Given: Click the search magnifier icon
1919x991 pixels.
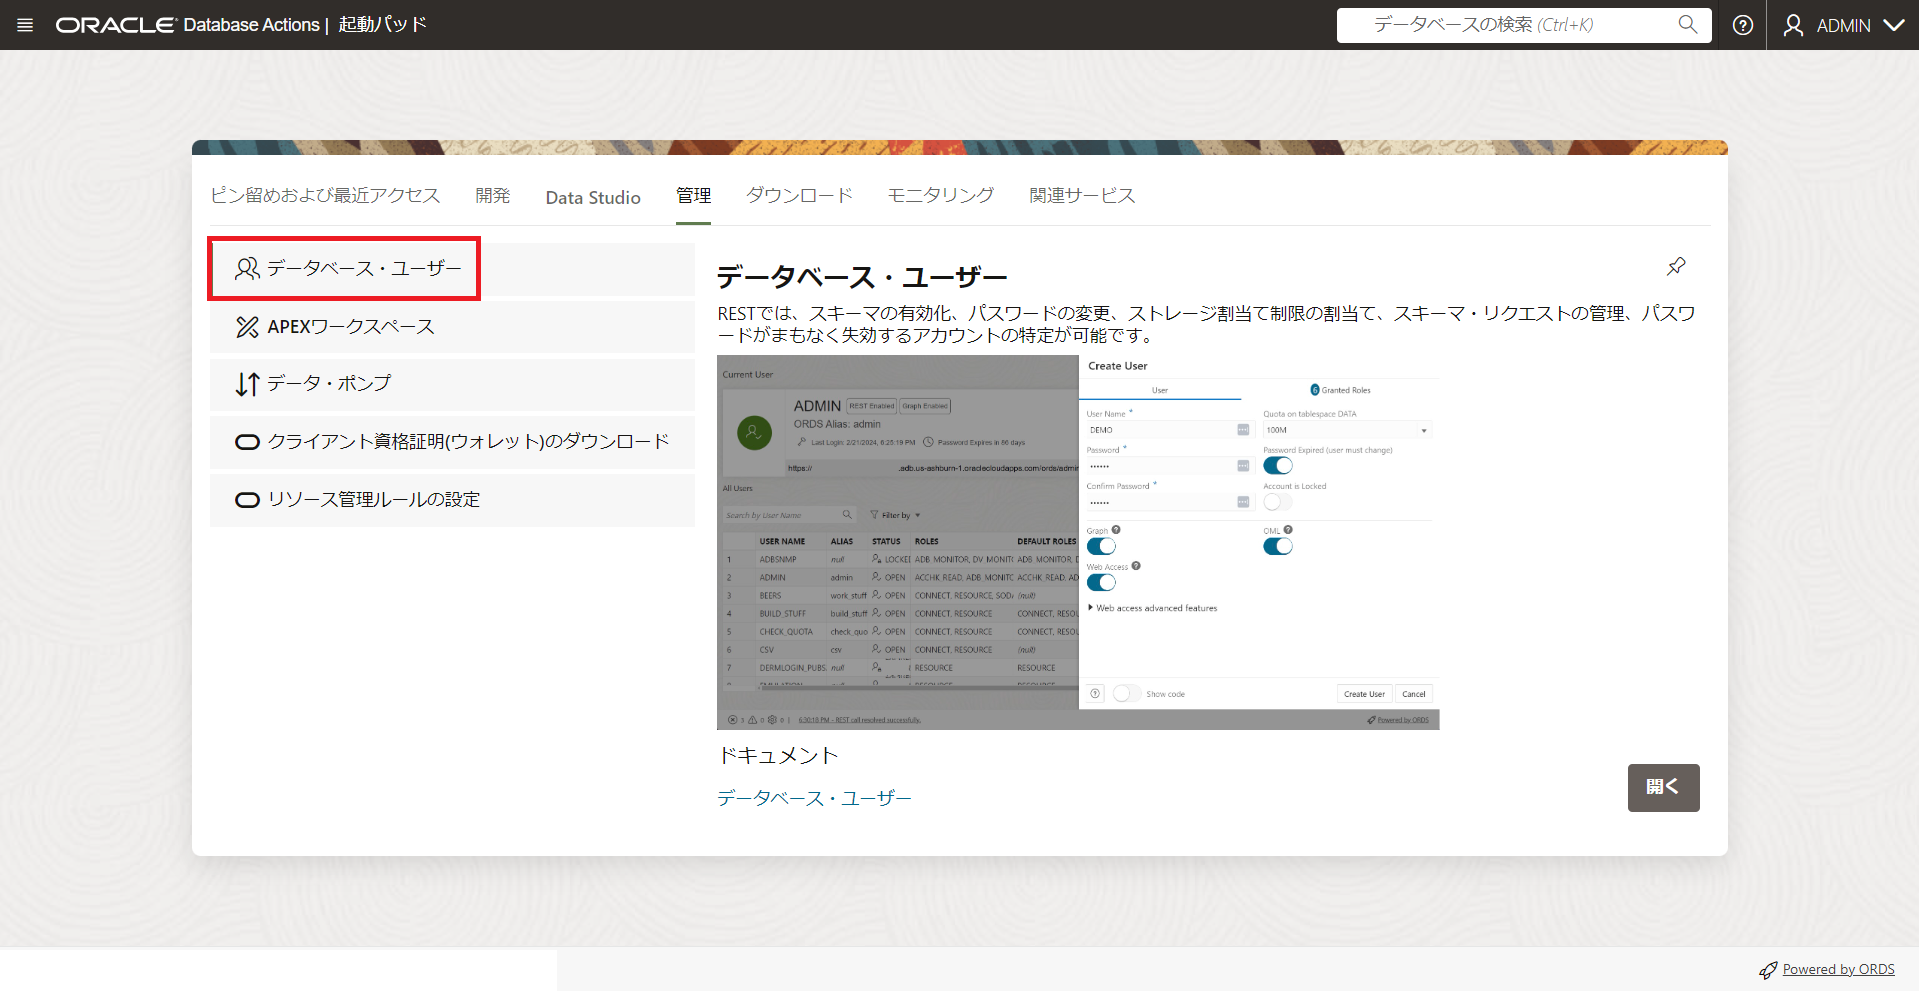Looking at the screenshot, I should click(x=1687, y=25).
